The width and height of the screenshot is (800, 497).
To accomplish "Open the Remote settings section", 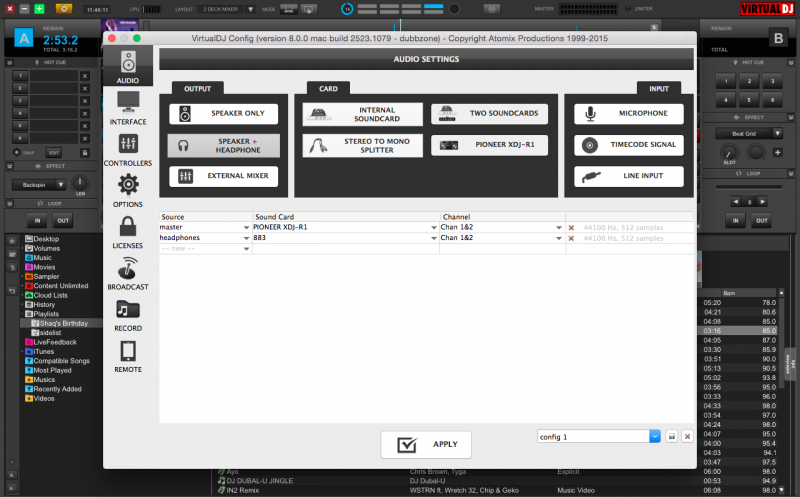I will click(128, 355).
